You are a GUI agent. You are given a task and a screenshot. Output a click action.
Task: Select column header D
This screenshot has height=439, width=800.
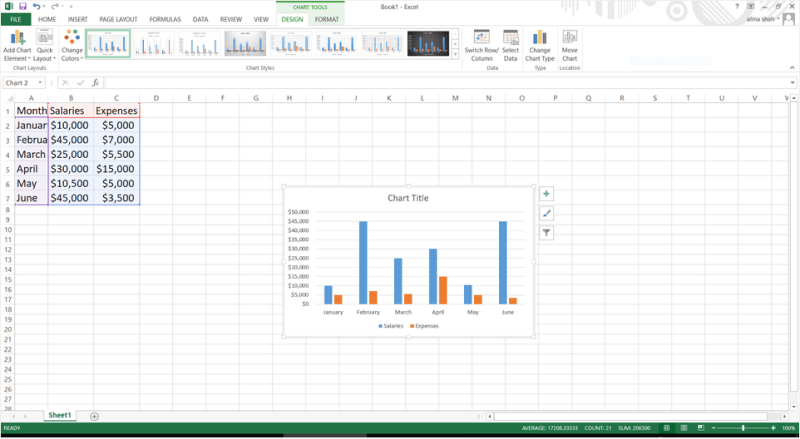(x=156, y=98)
